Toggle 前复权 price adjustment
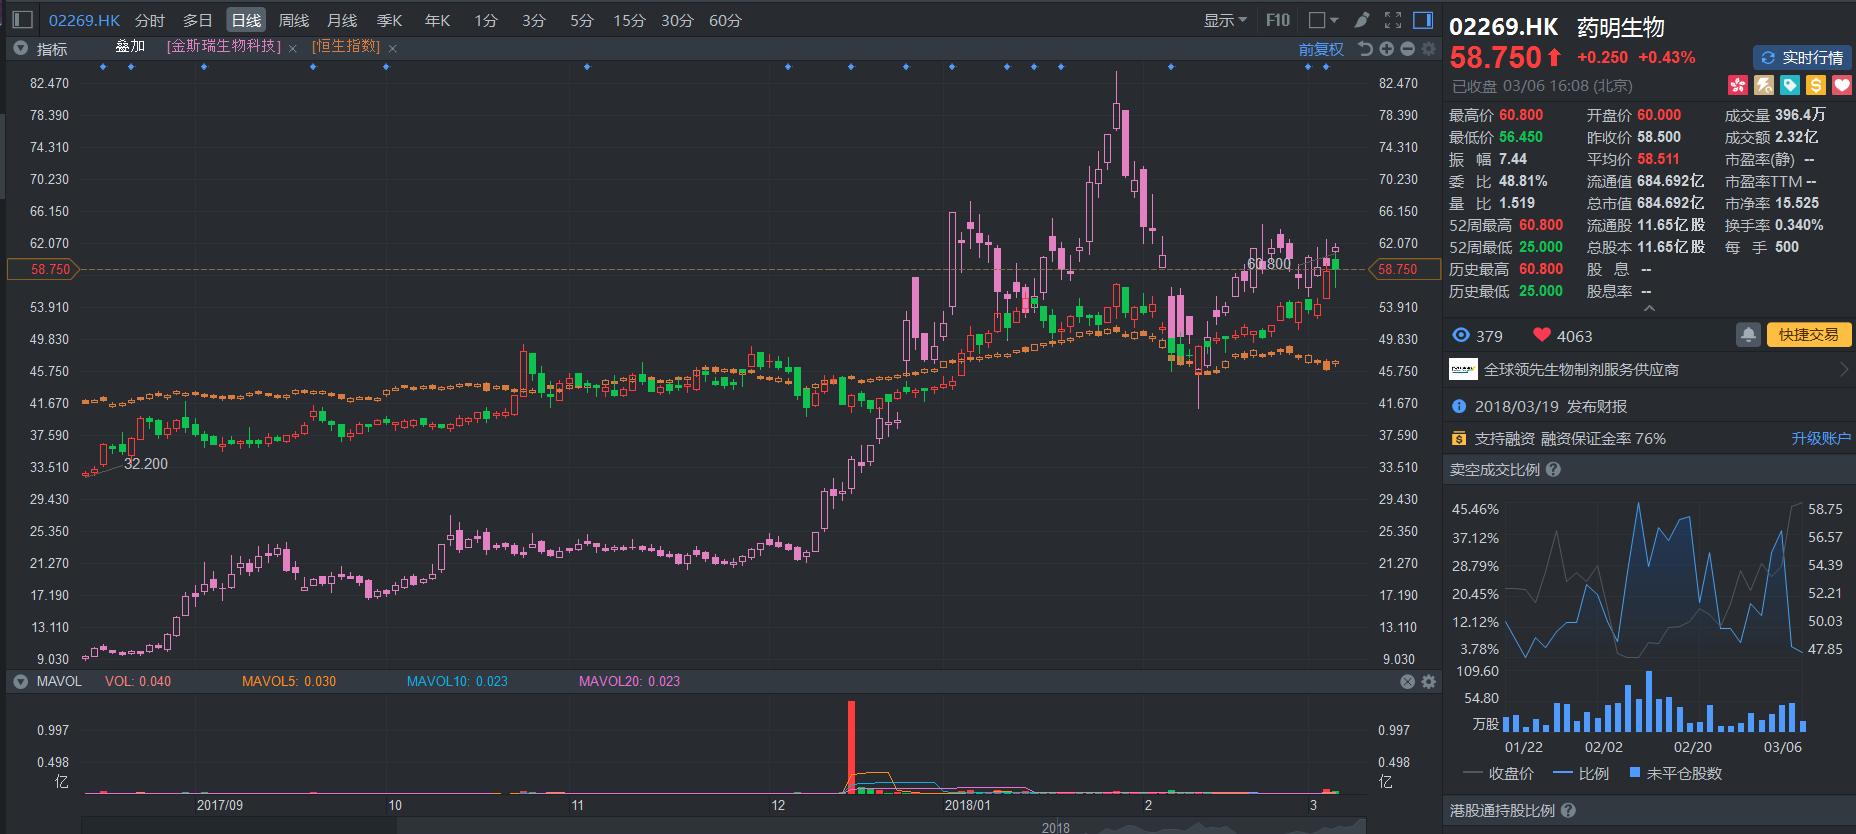This screenshot has width=1856, height=834. point(1320,49)
